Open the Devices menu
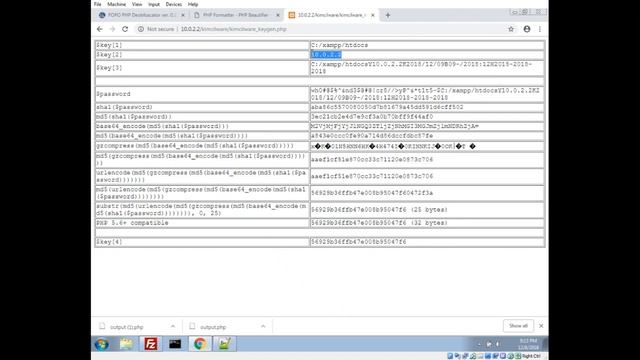The image size is (640, 360). click(x=173, y=4)
